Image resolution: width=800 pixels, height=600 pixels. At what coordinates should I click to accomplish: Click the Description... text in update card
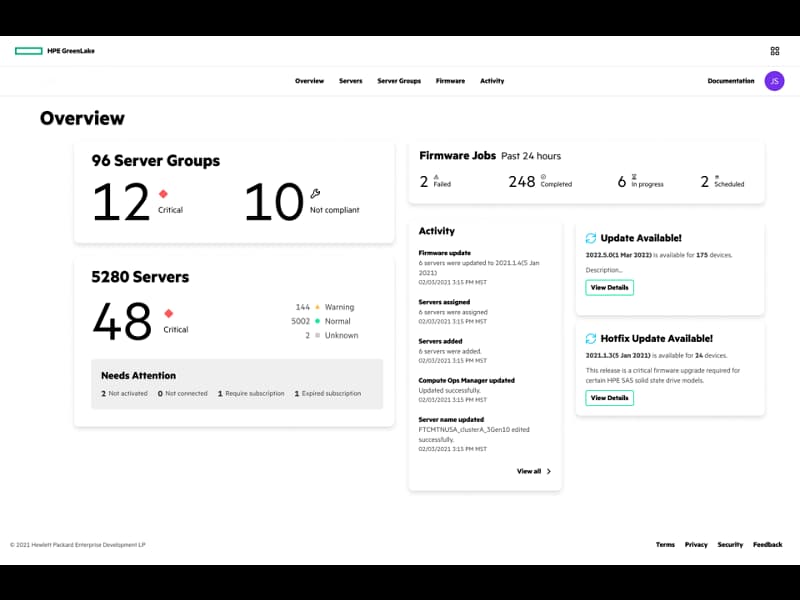click(x=604, y=270)
